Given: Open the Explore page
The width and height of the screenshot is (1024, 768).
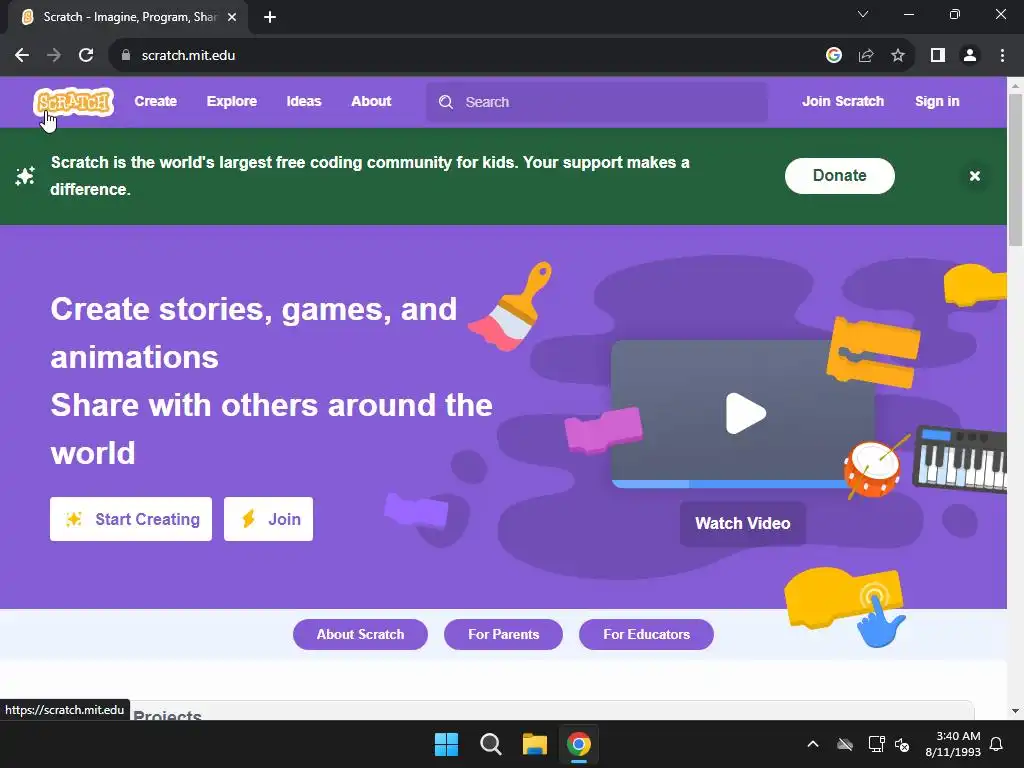Looking at the screenshot, I should tap(232, 101).
